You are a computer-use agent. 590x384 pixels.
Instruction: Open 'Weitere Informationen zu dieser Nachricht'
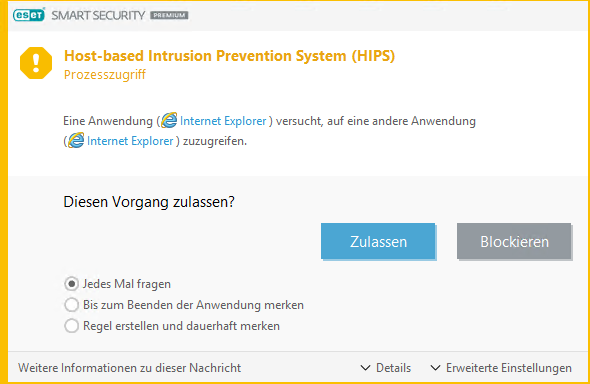tap(129, 368)
